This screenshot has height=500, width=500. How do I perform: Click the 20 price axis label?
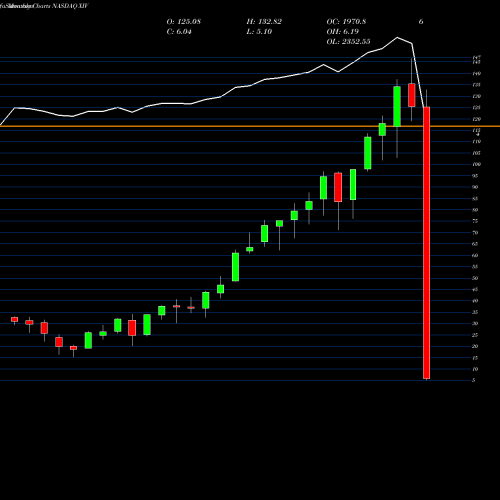(475, 346)
